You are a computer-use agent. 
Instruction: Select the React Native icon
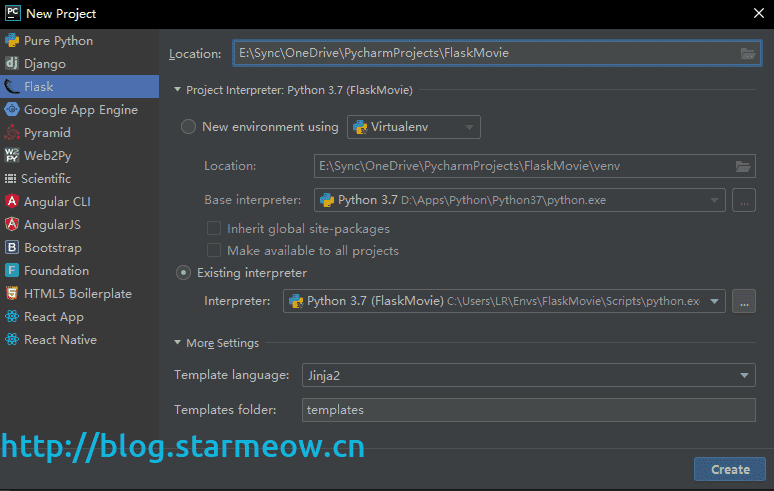[x=12, y=340]
